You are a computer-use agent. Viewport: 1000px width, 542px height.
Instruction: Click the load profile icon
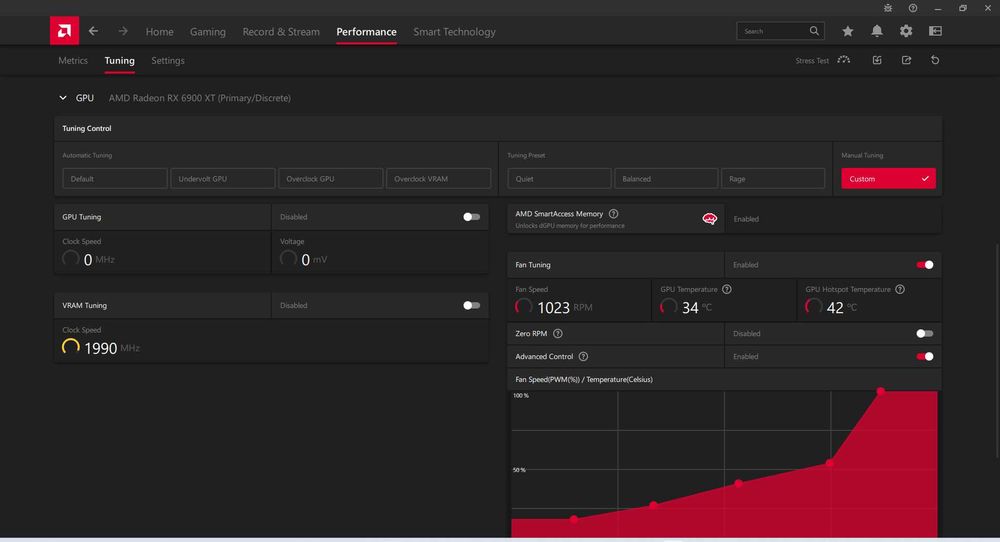[x=877, y=60]
